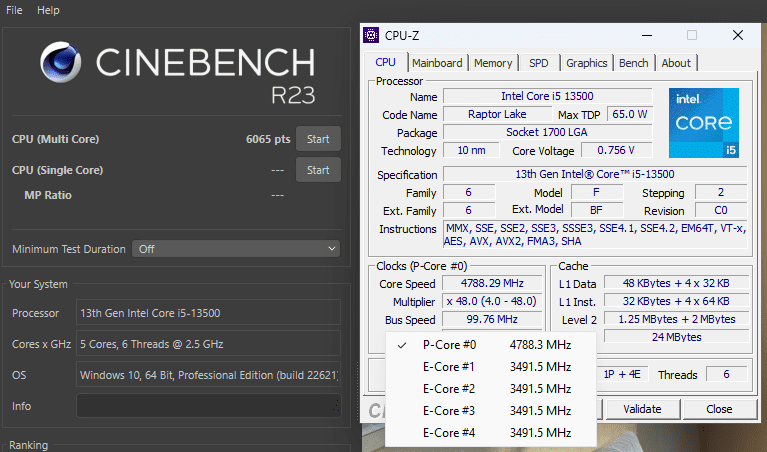Click the processor Name value Intel Core i5 13500
767x452 pixels.
[547, 96]
